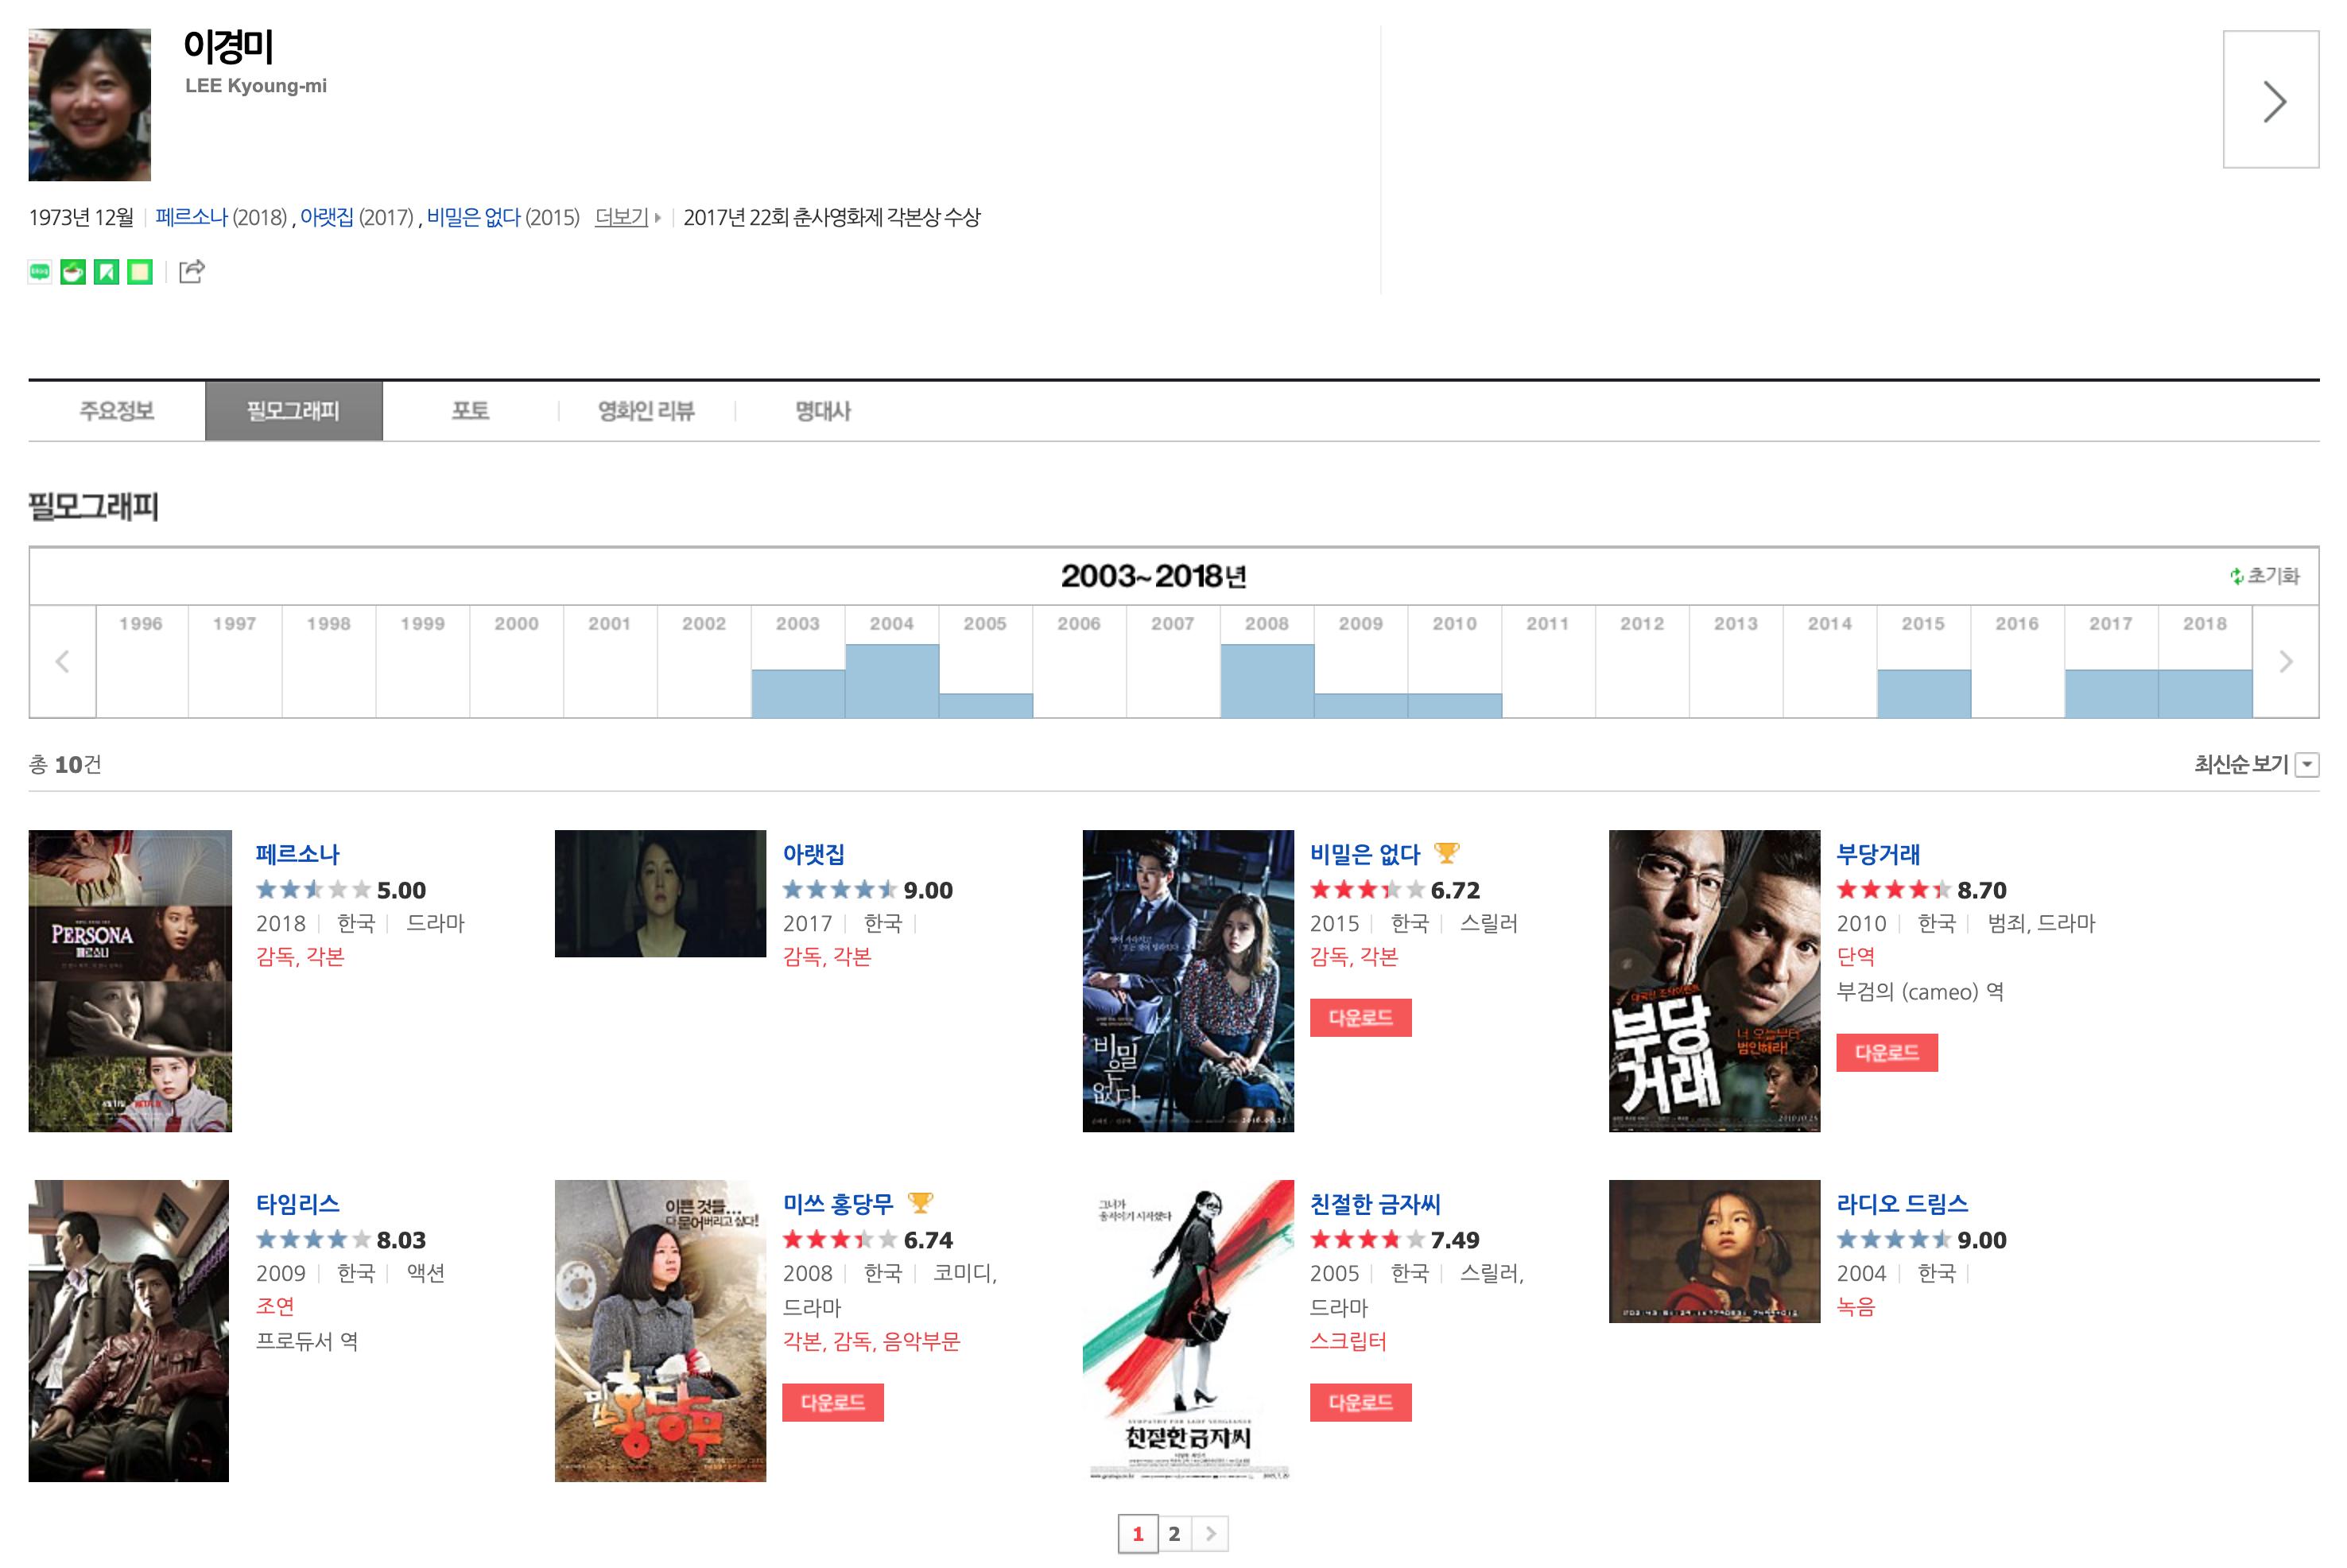Click the green memo share icon

[140, 272]
